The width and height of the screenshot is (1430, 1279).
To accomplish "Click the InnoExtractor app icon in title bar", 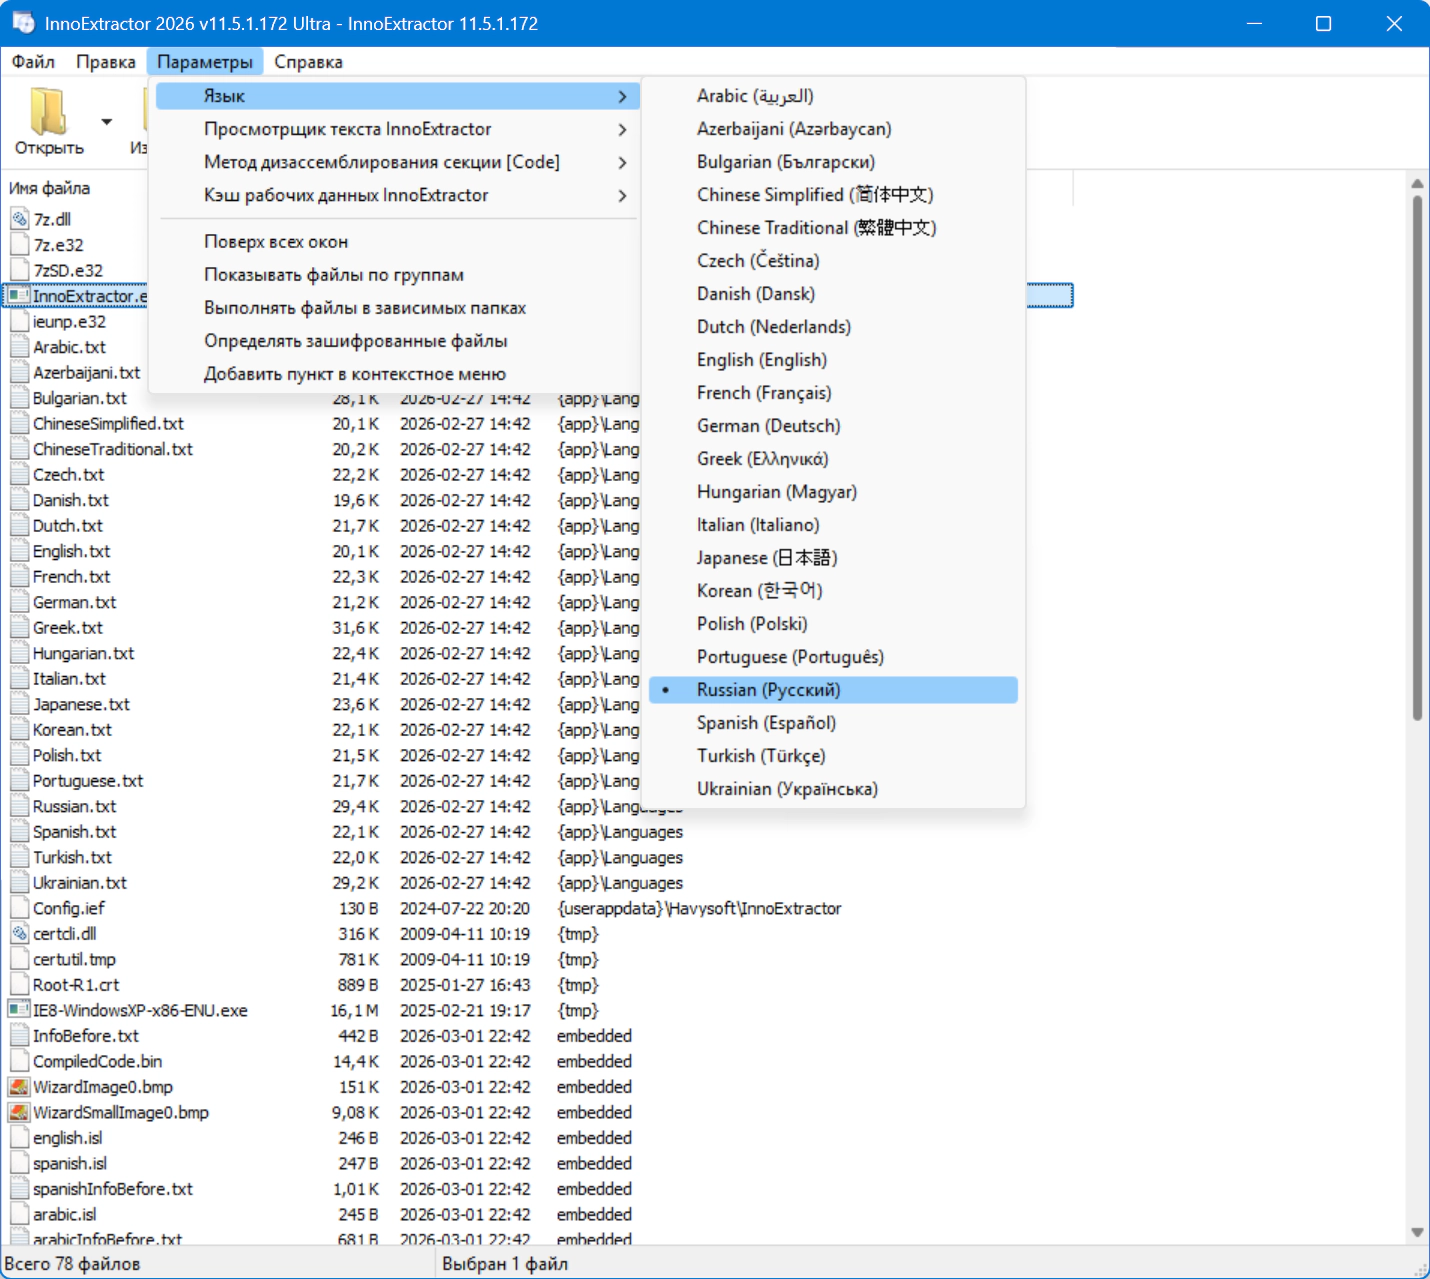I will tap(23, 23).
